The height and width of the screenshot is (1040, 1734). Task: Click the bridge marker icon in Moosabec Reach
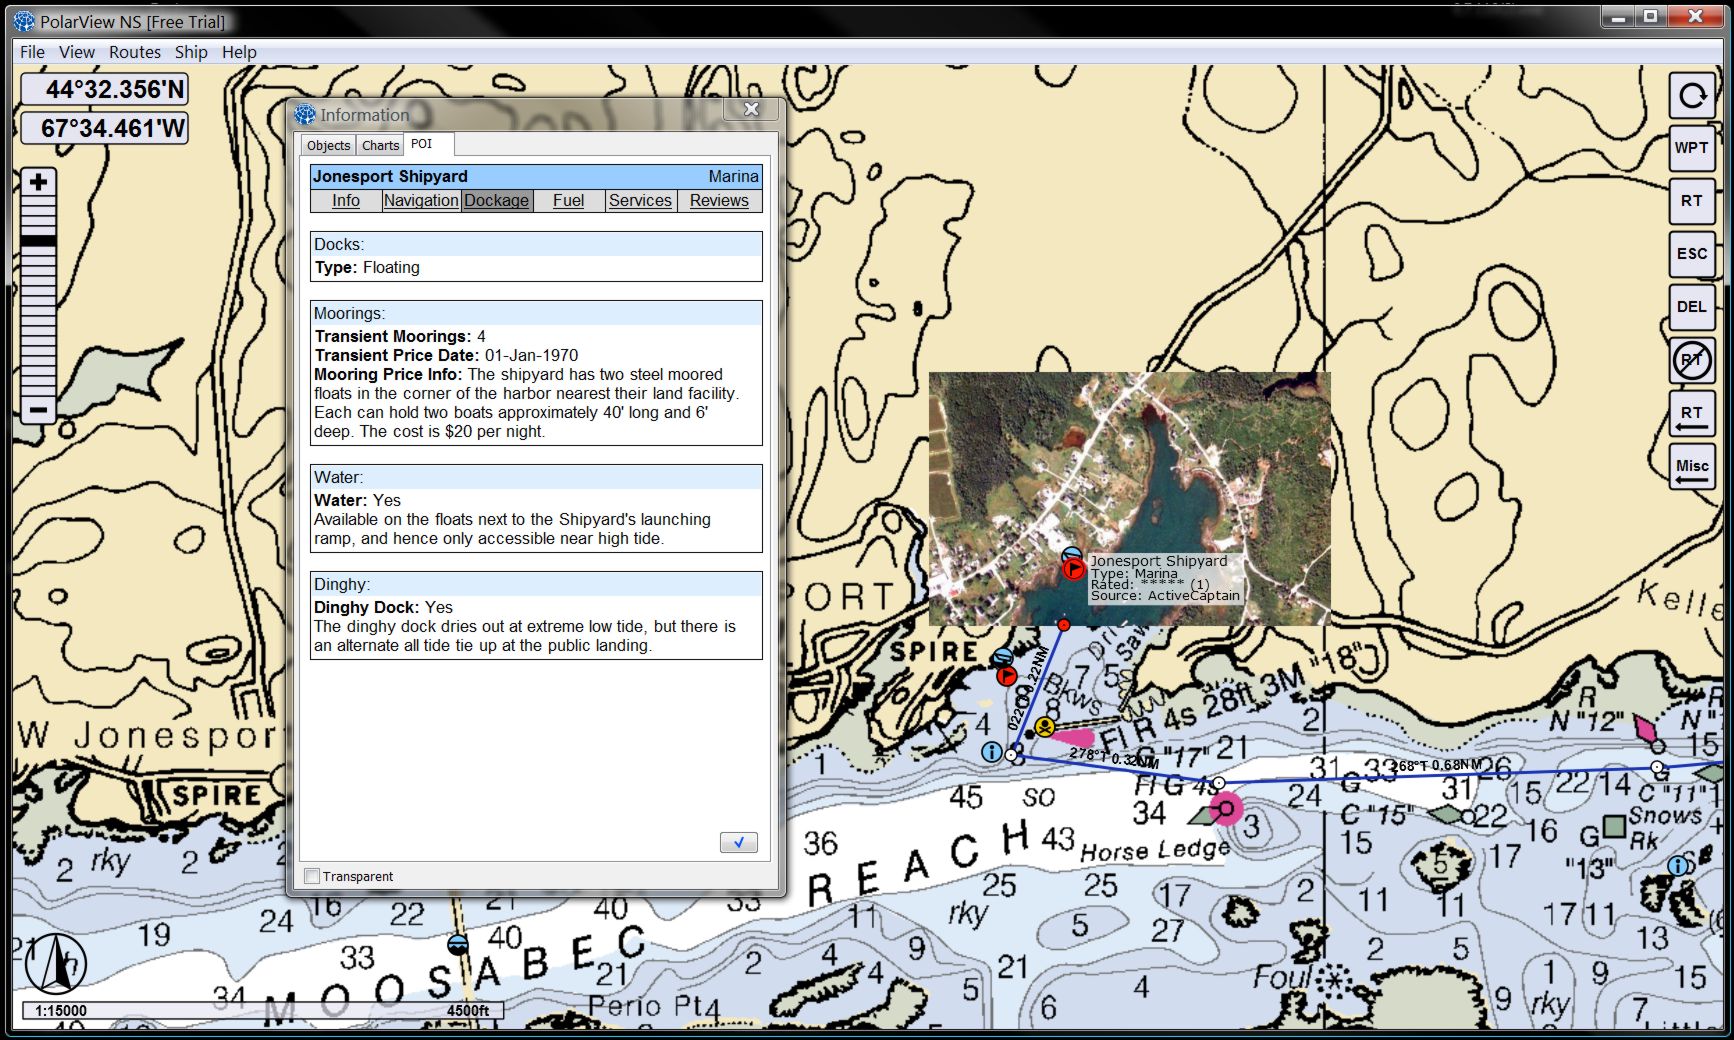coord(458,944)
